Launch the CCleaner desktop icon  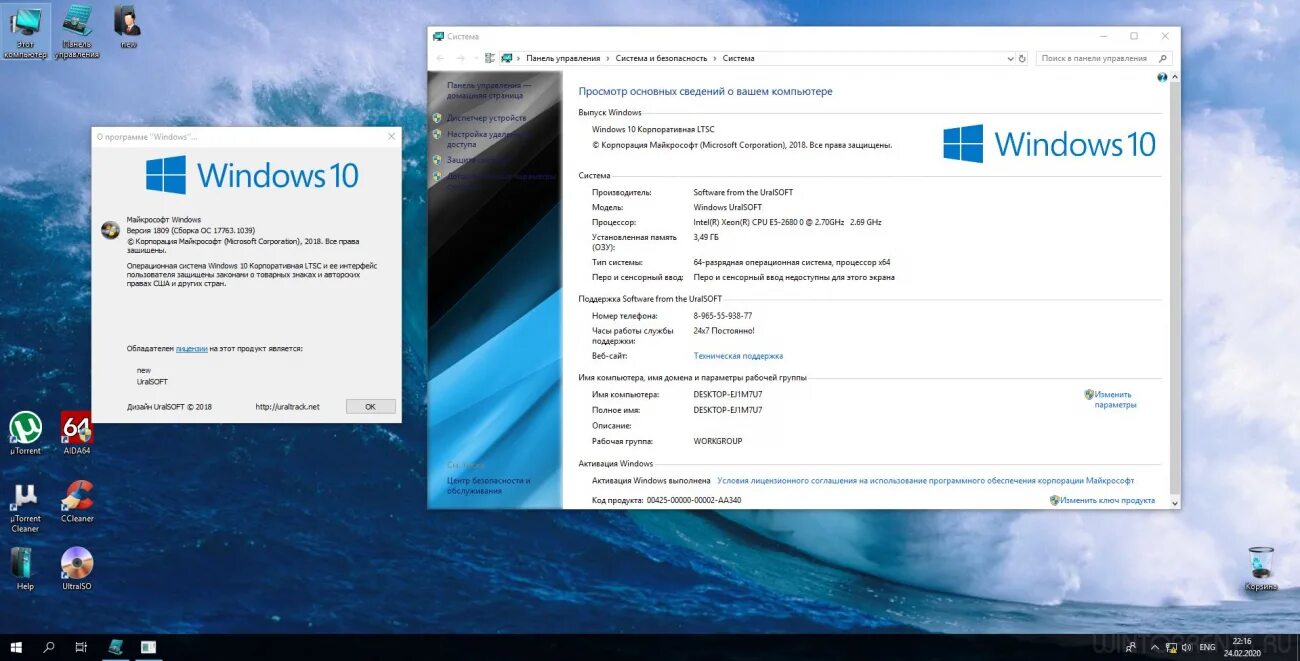(77, 501)
